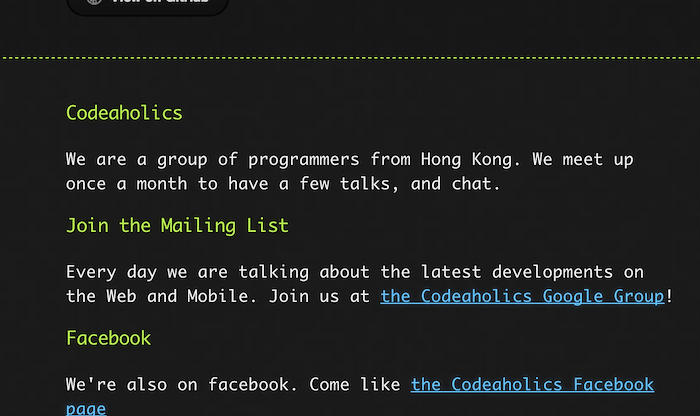Click the Codeaholics heading
This screenshot has width=700, height=416.
tap(124, 113)
